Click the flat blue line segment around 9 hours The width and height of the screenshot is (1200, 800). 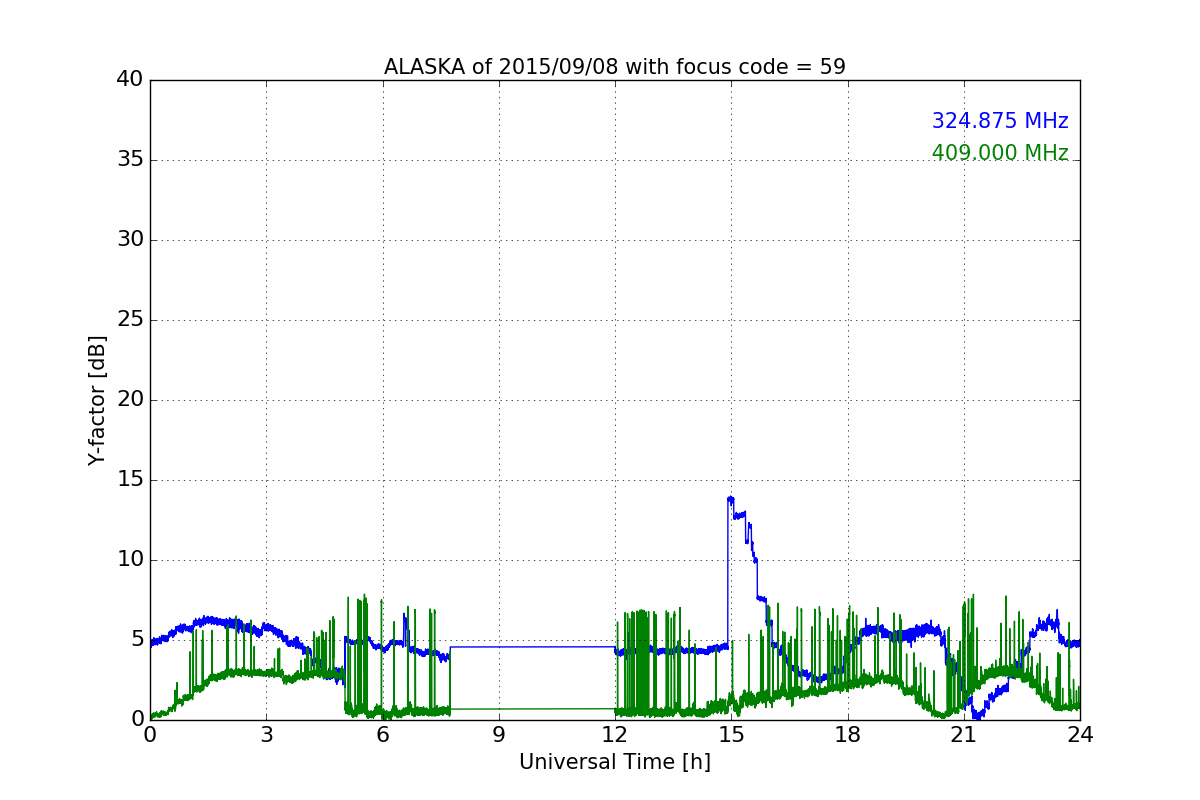pos(533,647)
